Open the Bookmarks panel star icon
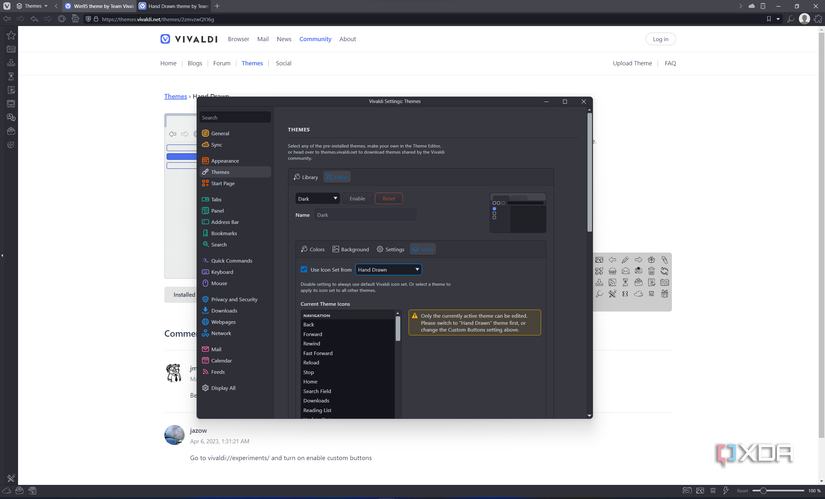 click(11, 35)
